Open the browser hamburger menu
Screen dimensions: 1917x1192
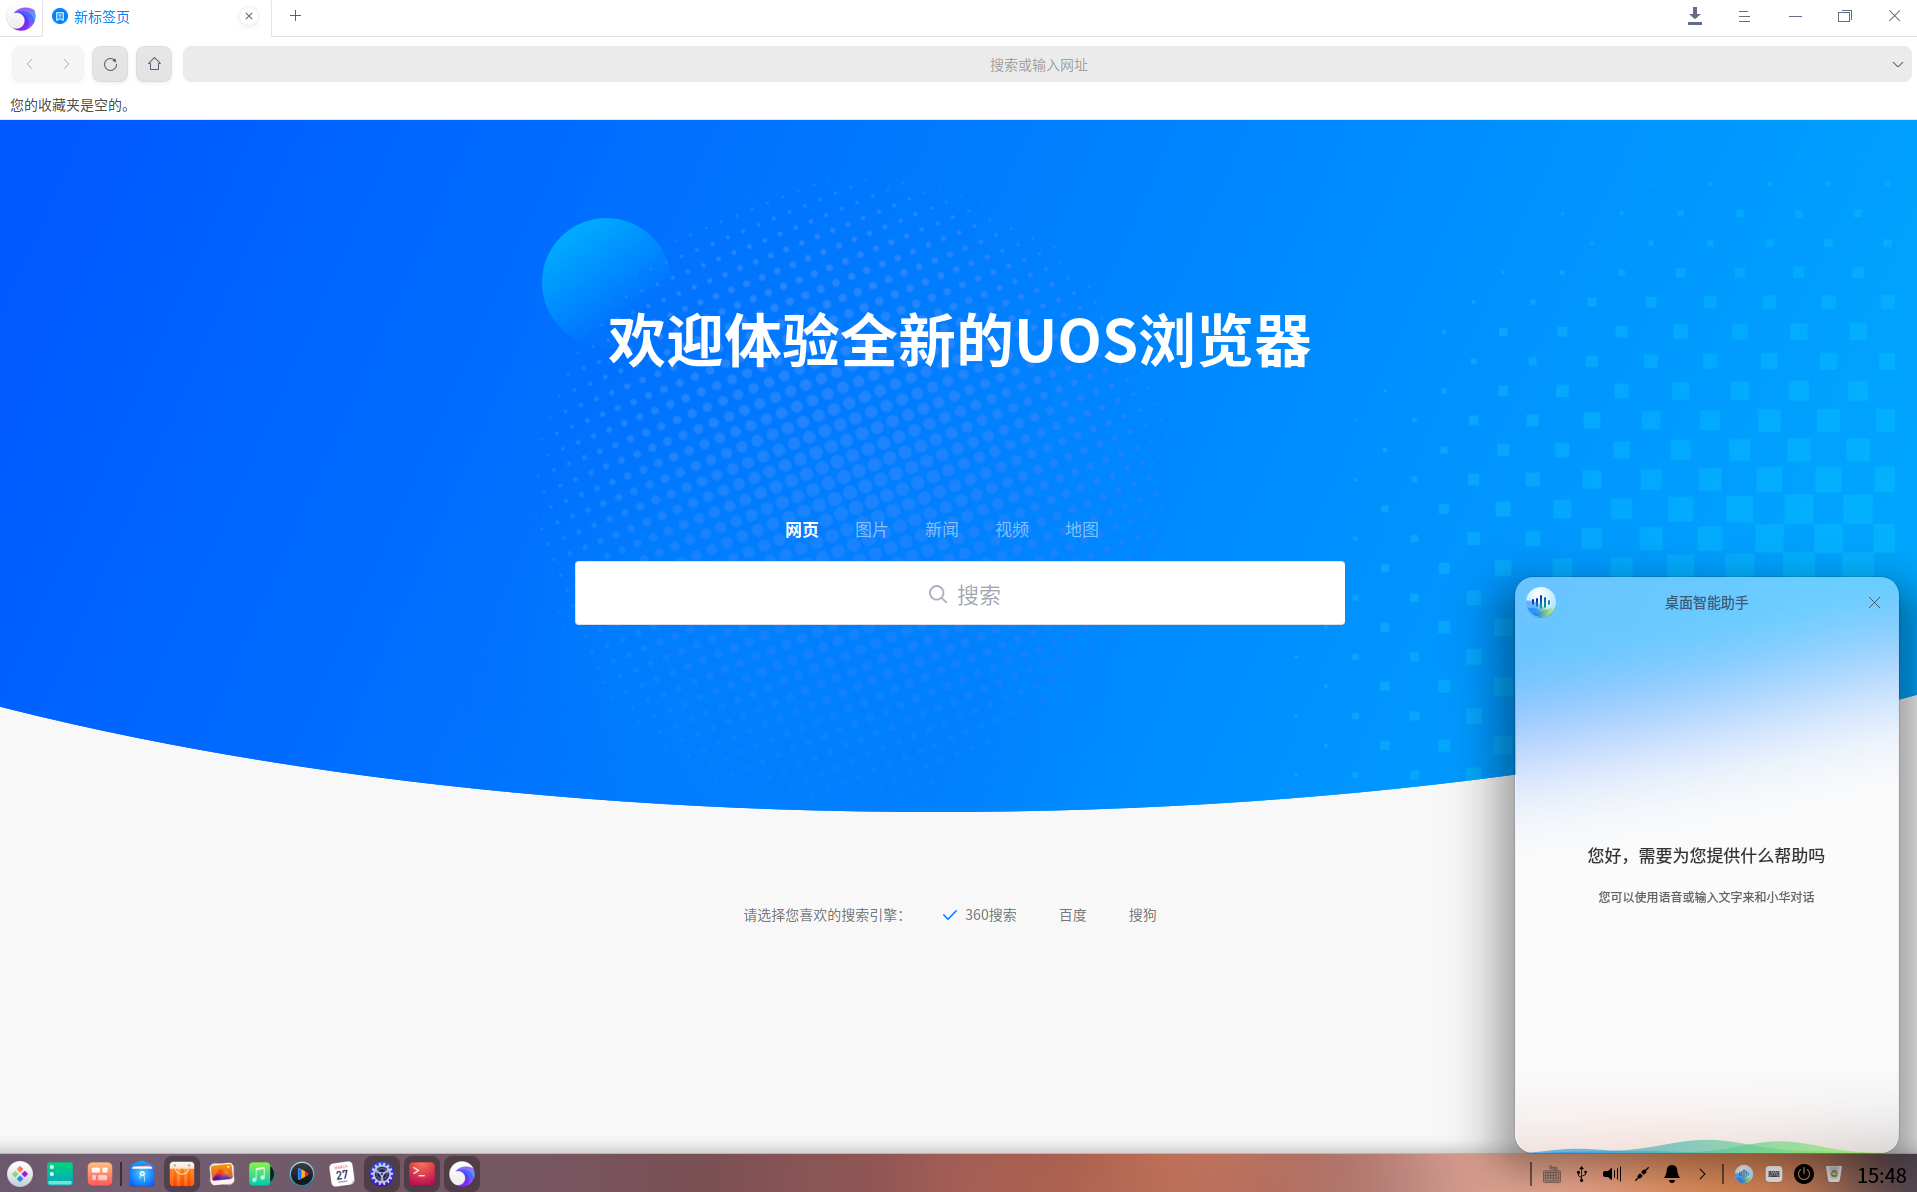(1744, 16)
